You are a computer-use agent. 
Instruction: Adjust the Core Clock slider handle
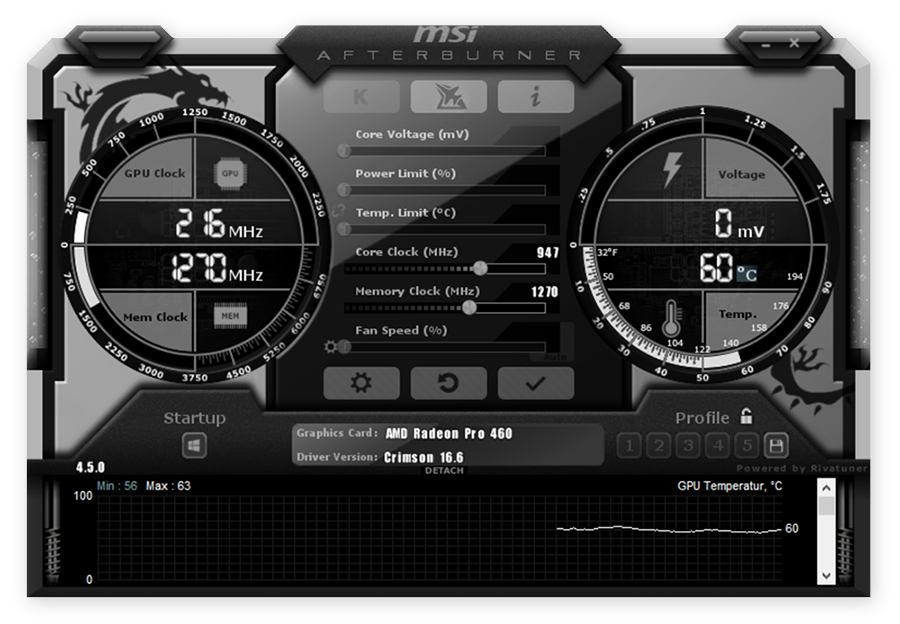[x=478, y=268]
